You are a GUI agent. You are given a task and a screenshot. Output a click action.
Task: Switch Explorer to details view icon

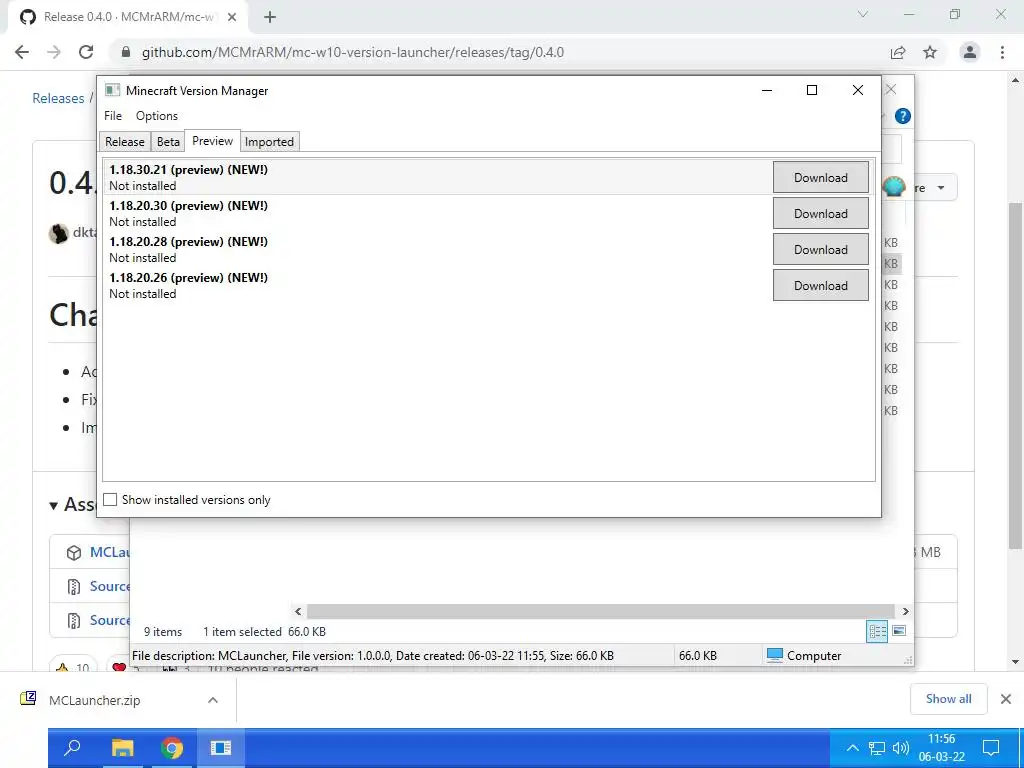pyautogui.click(x=877, y=631)
